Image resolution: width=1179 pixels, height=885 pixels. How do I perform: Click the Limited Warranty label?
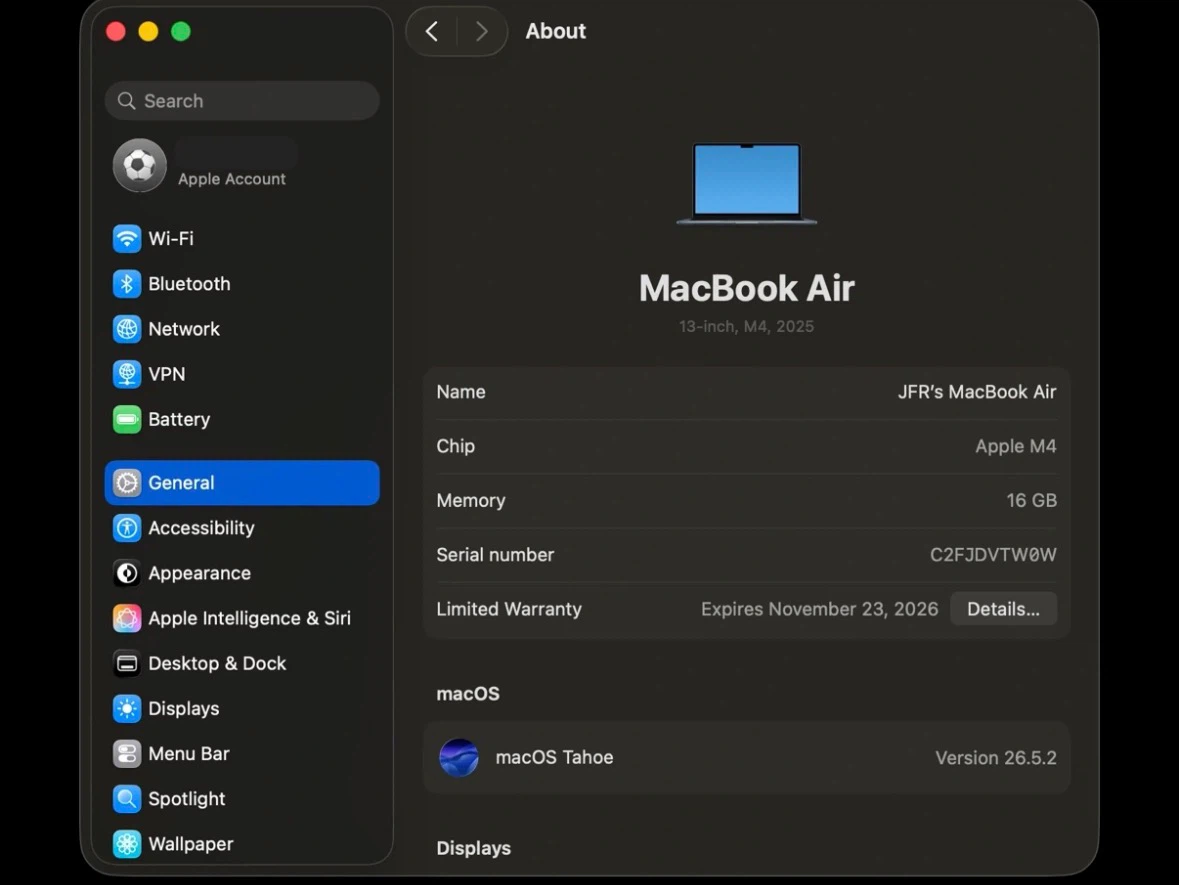509,609
